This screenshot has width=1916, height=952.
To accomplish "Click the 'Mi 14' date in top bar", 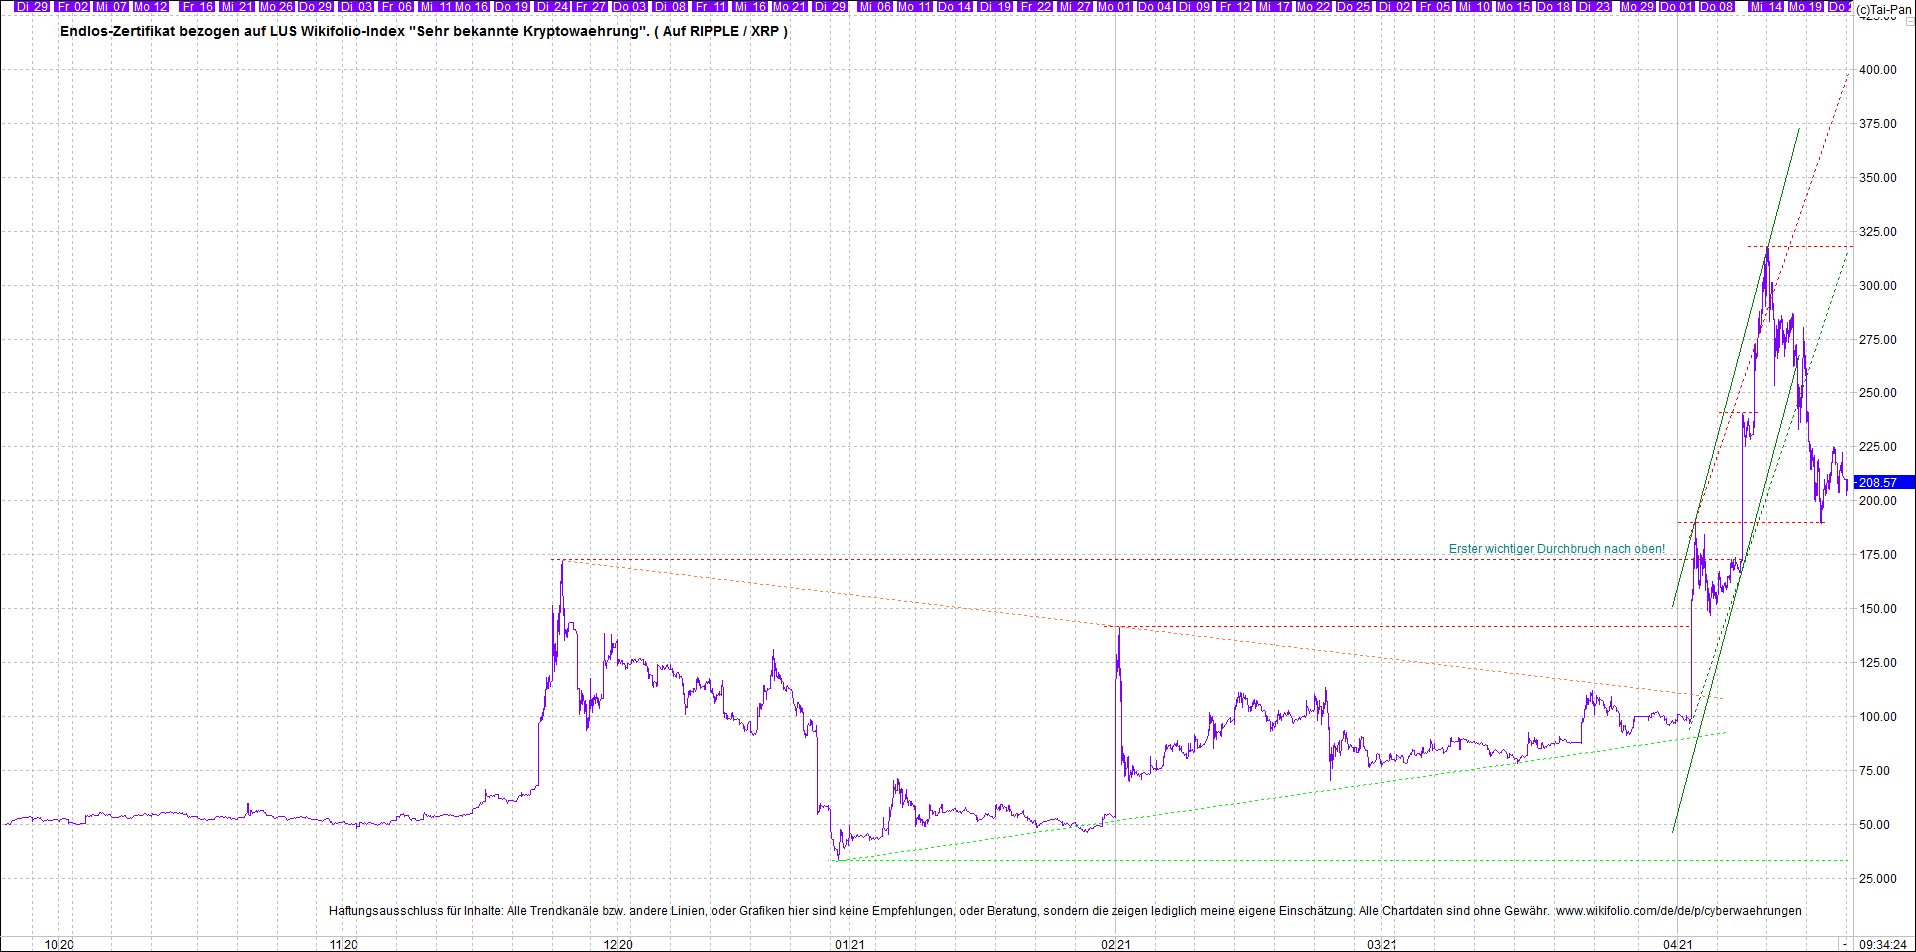I will 1766,7.
